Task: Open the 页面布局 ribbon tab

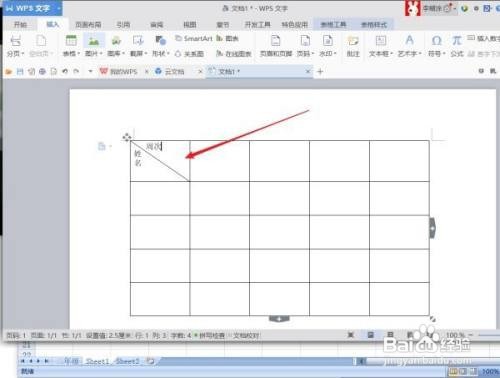Action: [88, 25]
